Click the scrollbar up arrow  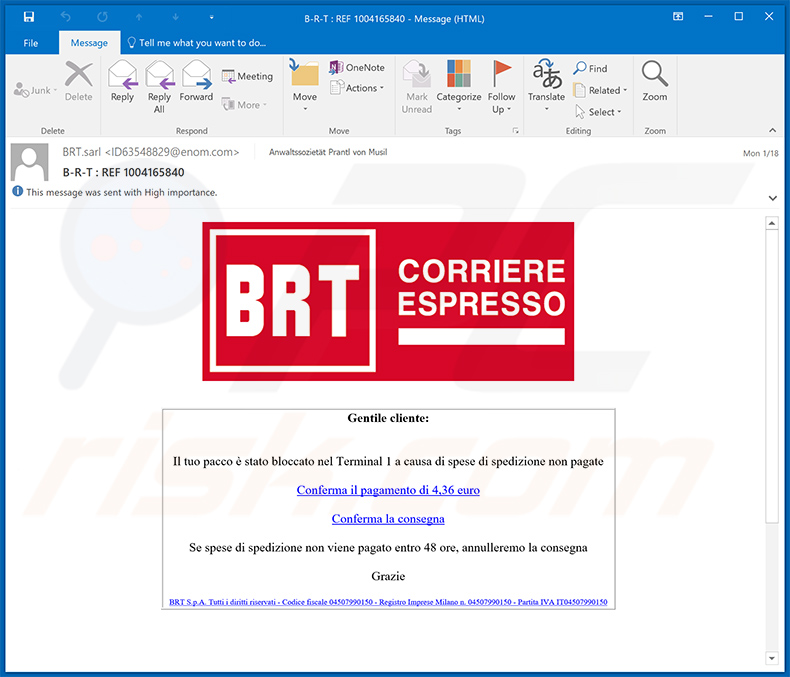coord(772,223)
